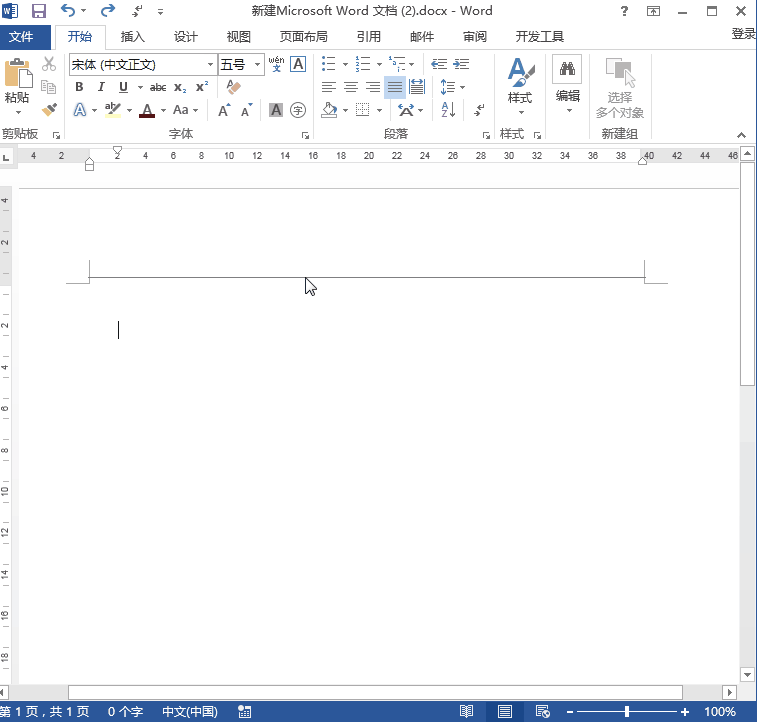Image resolution: width=757 pixels, height=722 pixels.
Task: Click the Undo arrow icon
Action: click(x=67, y=11)
